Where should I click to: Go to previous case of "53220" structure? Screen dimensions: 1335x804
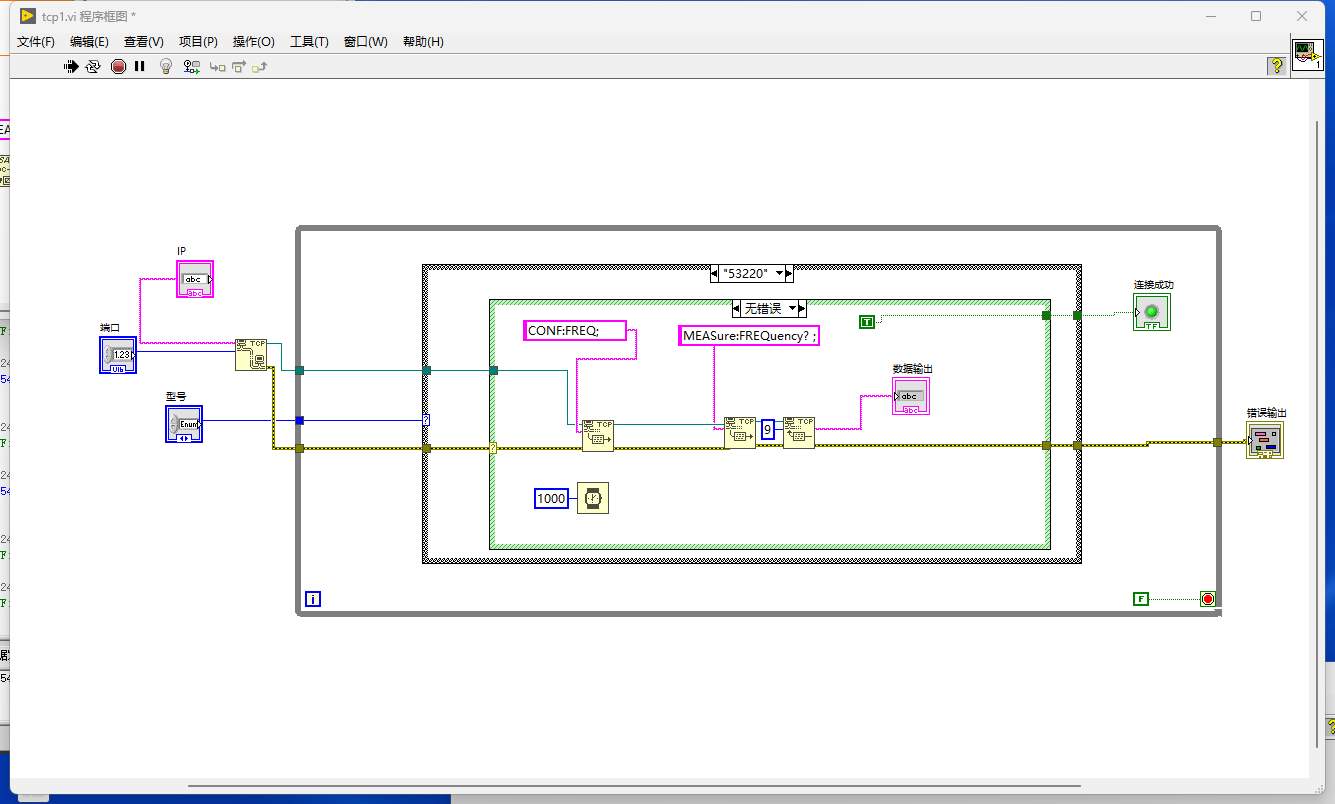pyautogui.click(x=714, y=273)
